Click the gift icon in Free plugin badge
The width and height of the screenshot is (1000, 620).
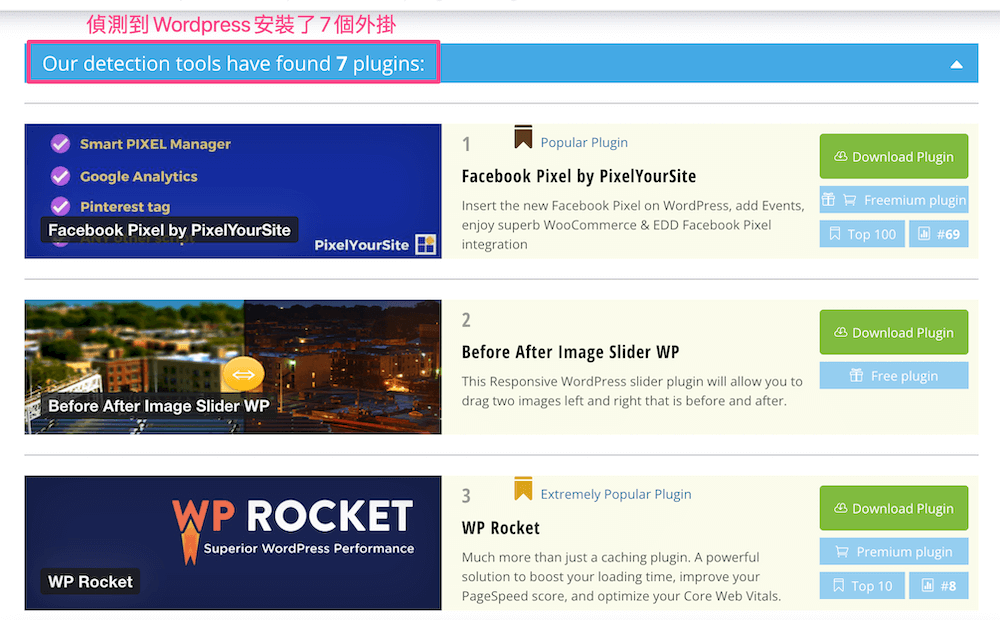(x=856, y=375)
